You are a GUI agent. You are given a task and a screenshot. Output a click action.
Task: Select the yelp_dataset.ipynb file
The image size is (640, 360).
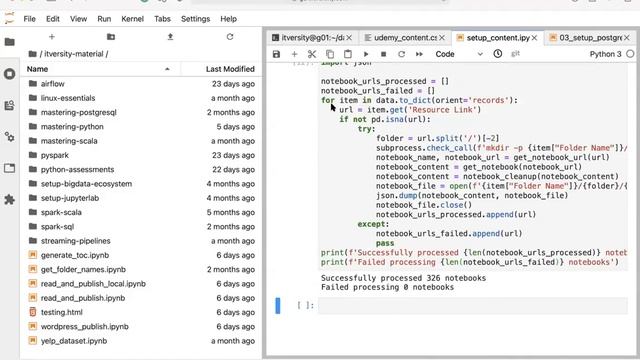coord(142,341)
